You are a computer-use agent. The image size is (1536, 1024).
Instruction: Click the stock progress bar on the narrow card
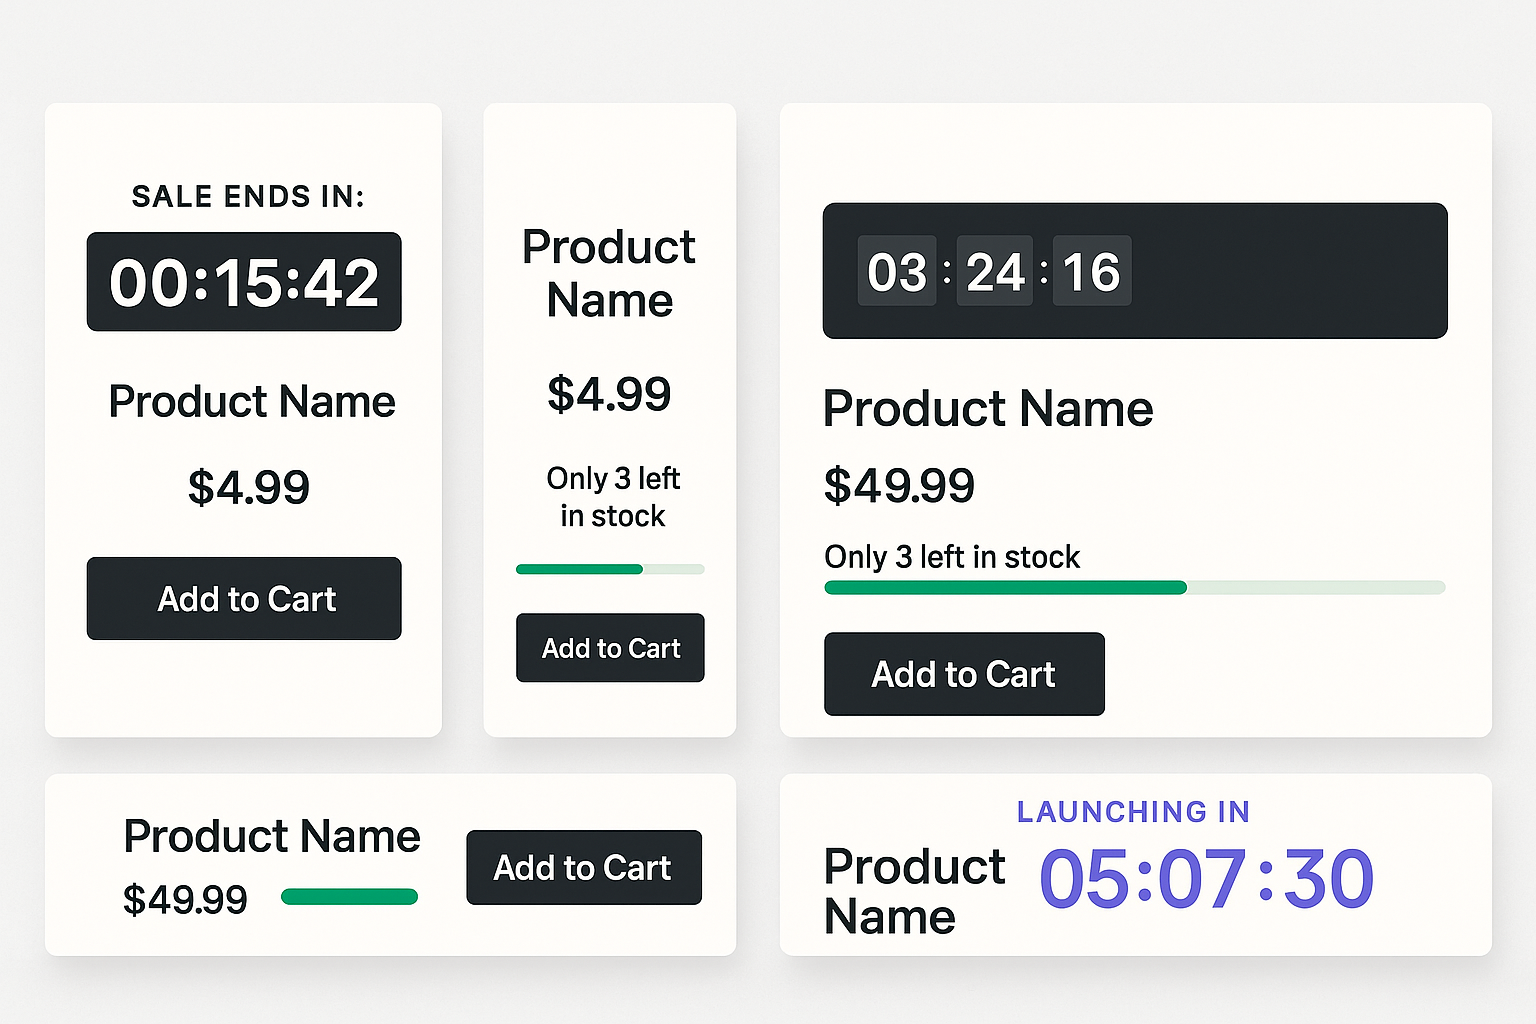pyautogui.click(x=609, y=569)
